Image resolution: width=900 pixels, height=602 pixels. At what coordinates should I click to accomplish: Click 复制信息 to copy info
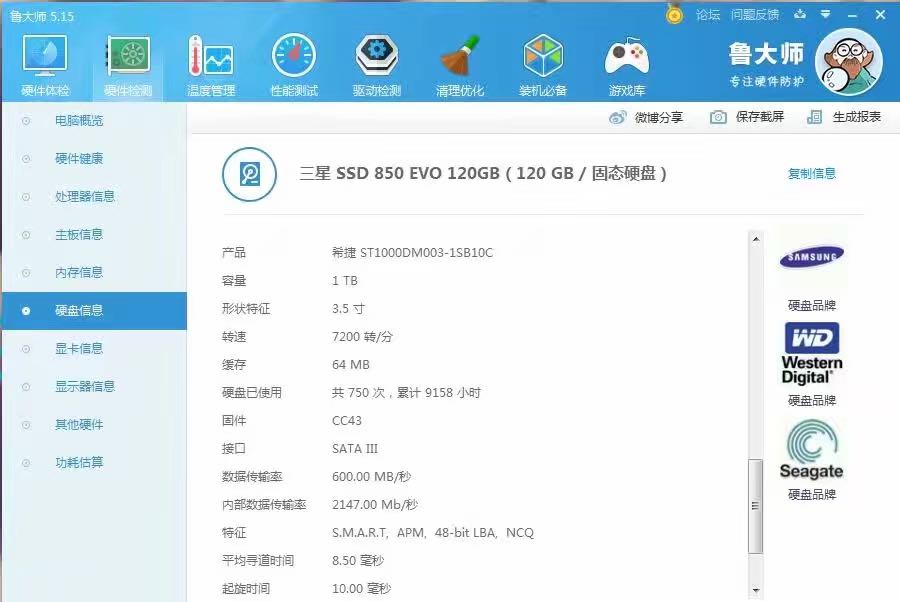(812, 173)
